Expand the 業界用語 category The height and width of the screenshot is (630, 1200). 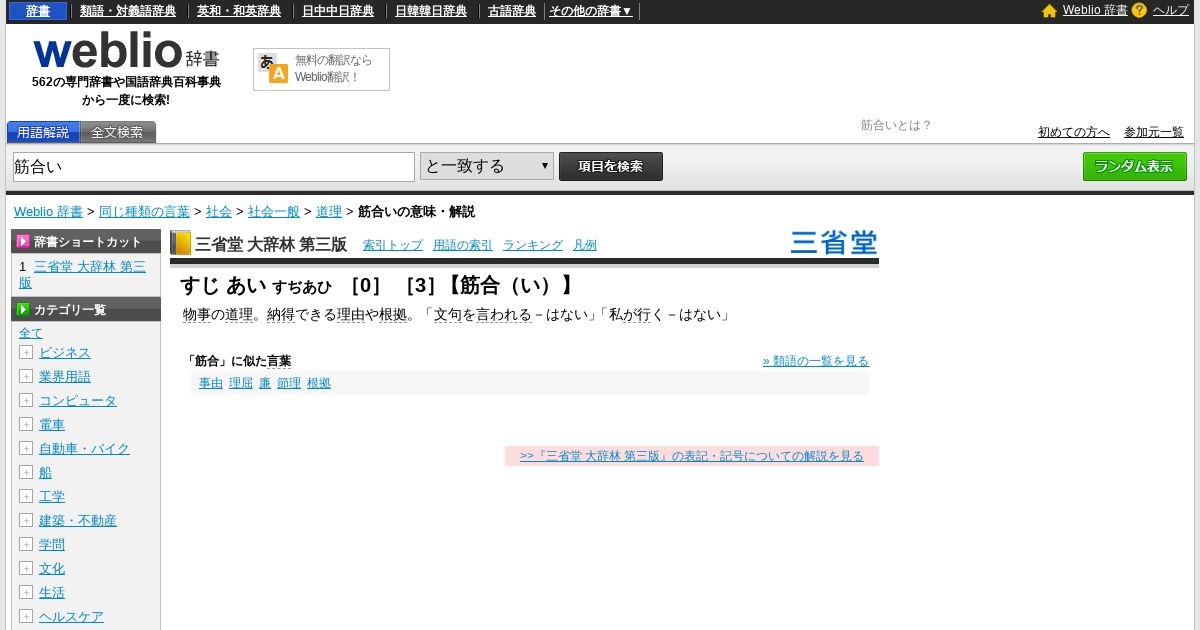(x=26, y=376)
